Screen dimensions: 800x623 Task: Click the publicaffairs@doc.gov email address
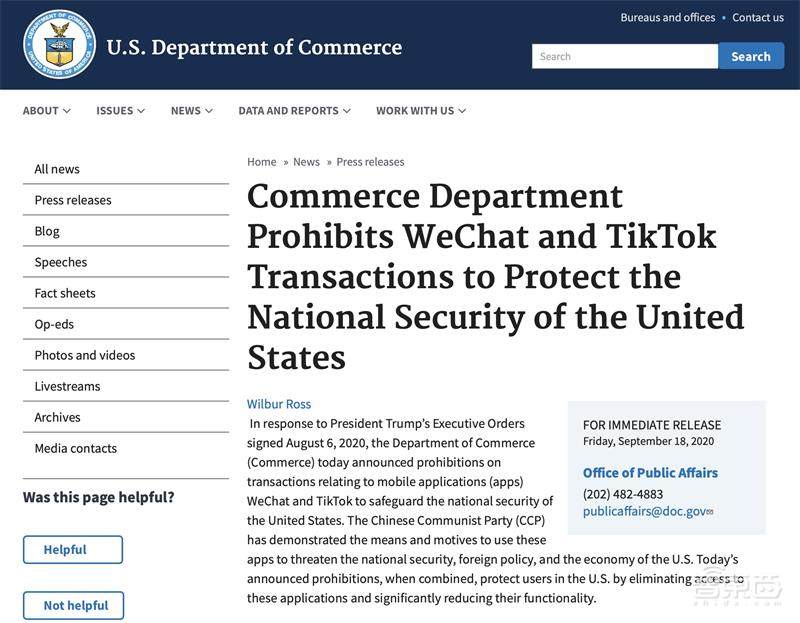click(x=644, y=512)
